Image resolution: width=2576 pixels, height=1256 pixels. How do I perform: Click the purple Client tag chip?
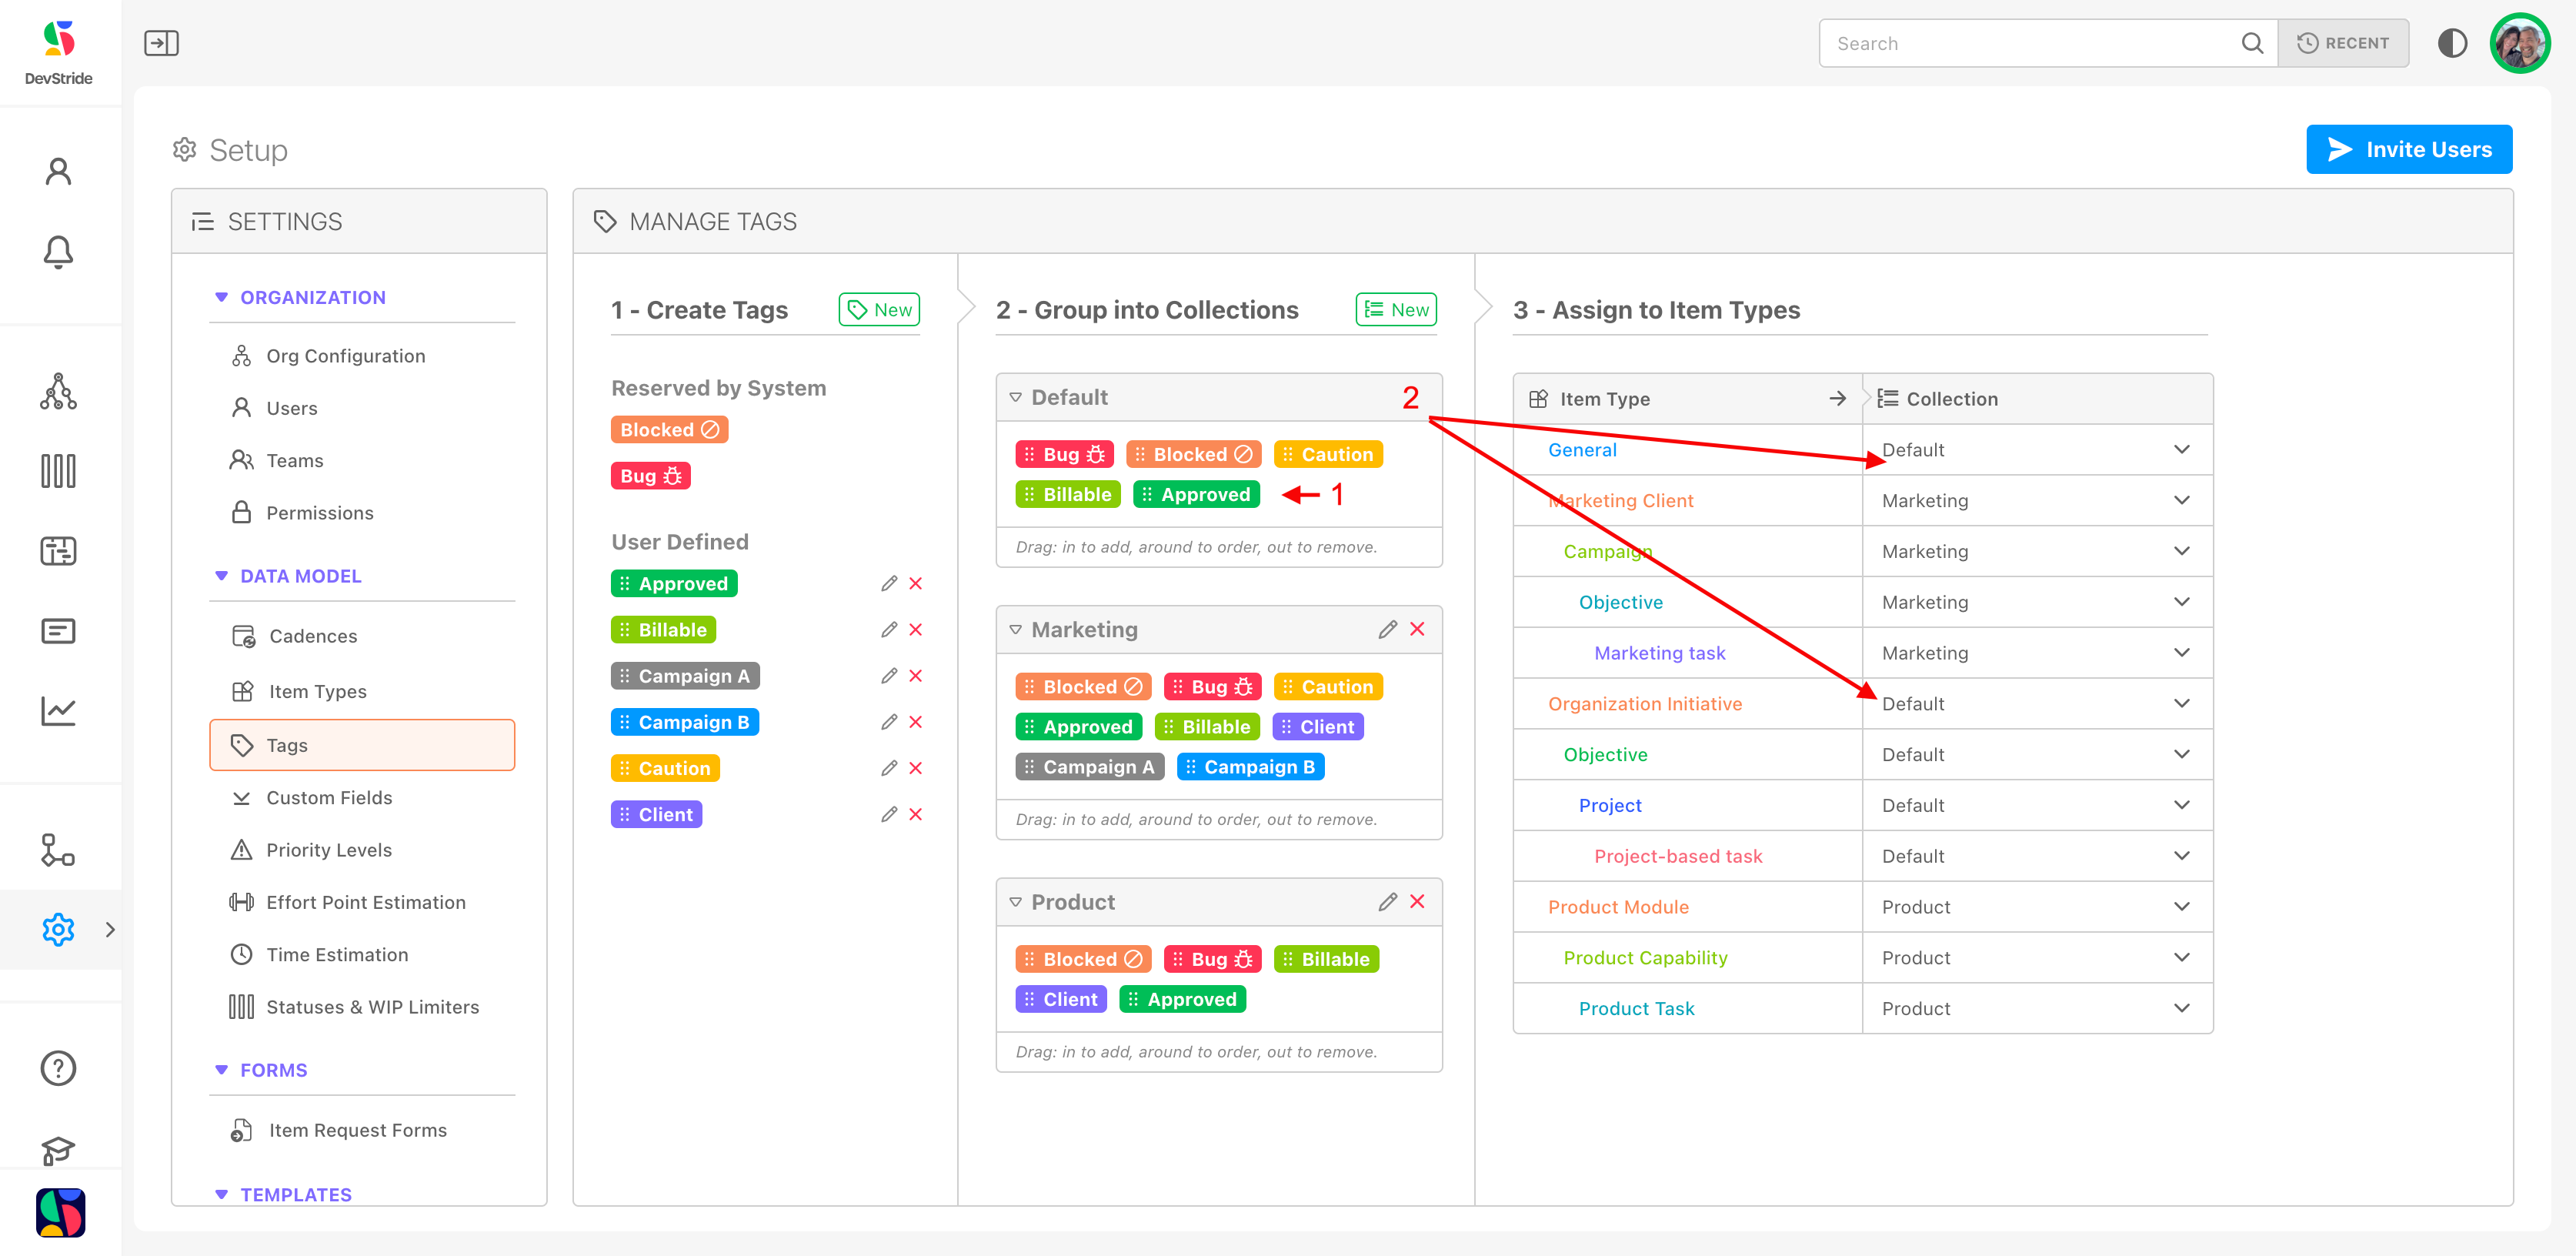pos(656,814)
